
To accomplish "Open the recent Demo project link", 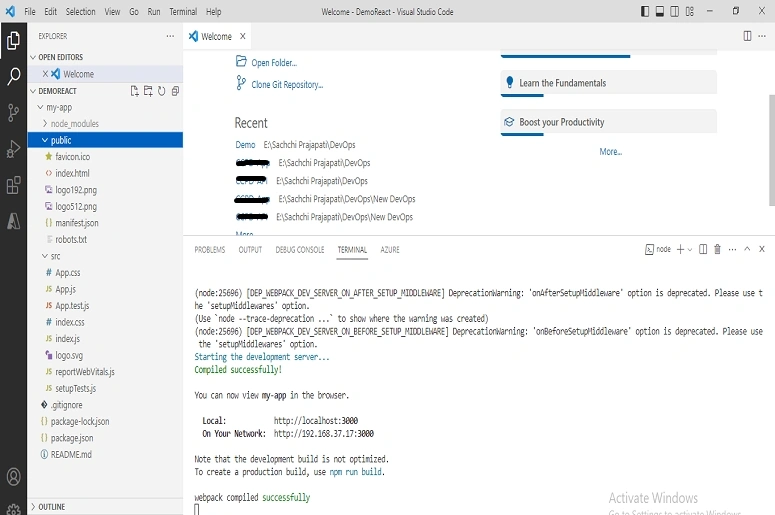I will click(245, 145).
